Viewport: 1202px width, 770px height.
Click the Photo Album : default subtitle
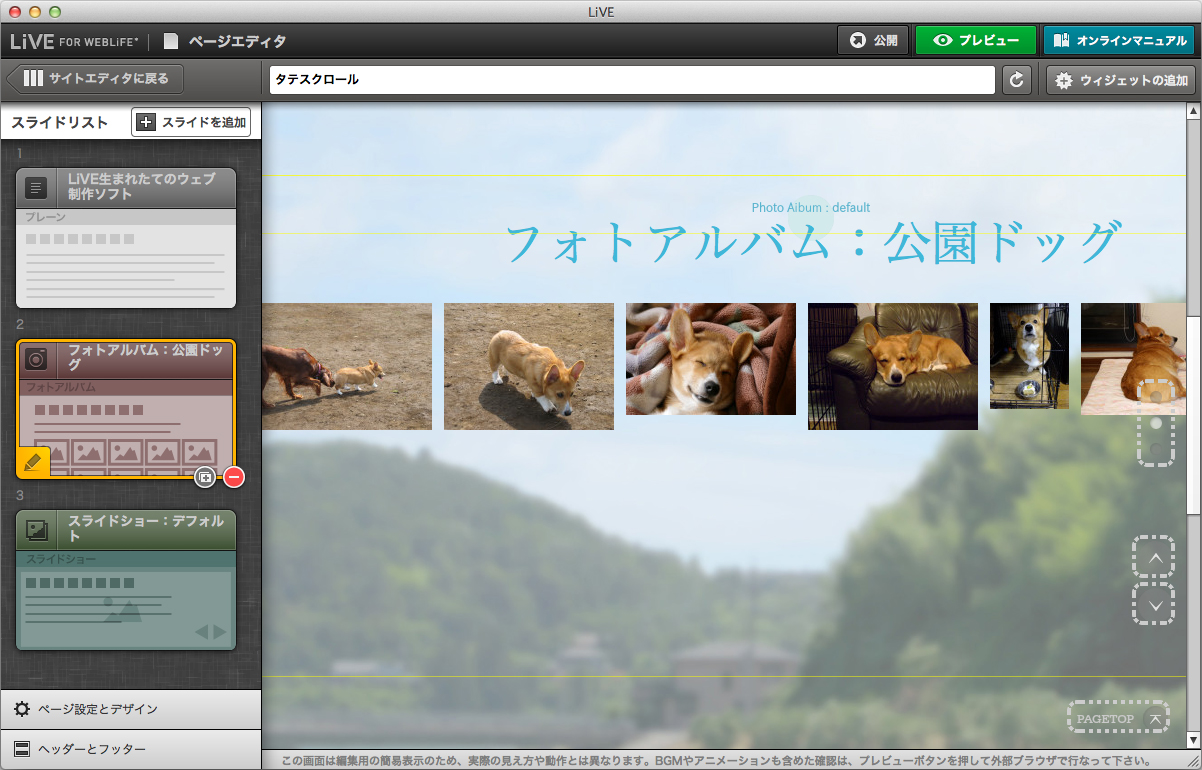(x=811, y=207)
